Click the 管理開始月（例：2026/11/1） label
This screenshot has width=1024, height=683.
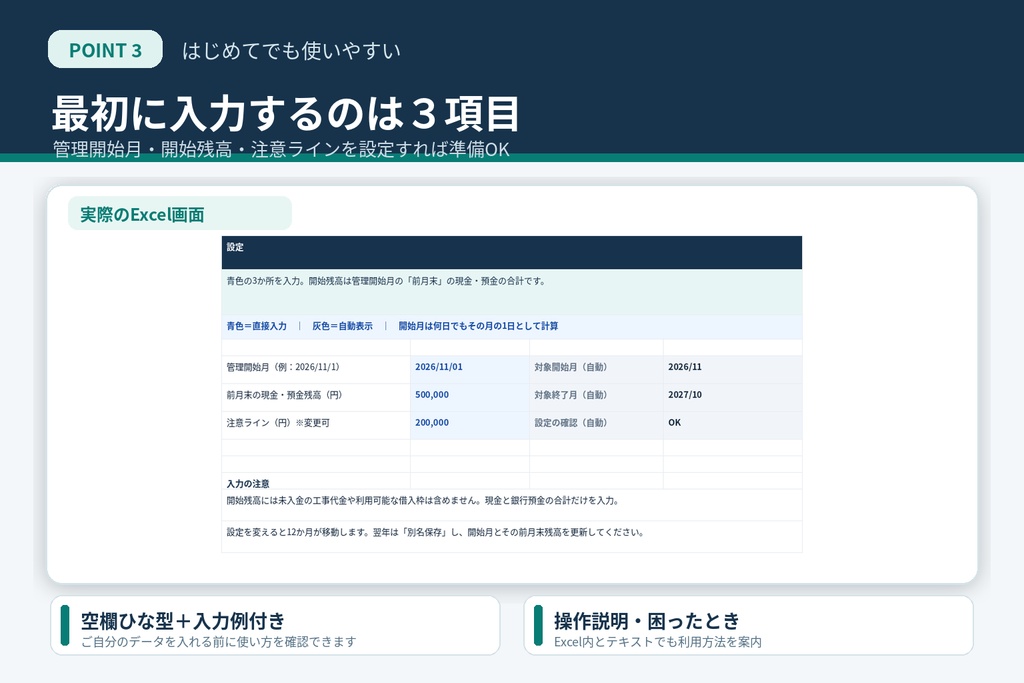[283, 367]
